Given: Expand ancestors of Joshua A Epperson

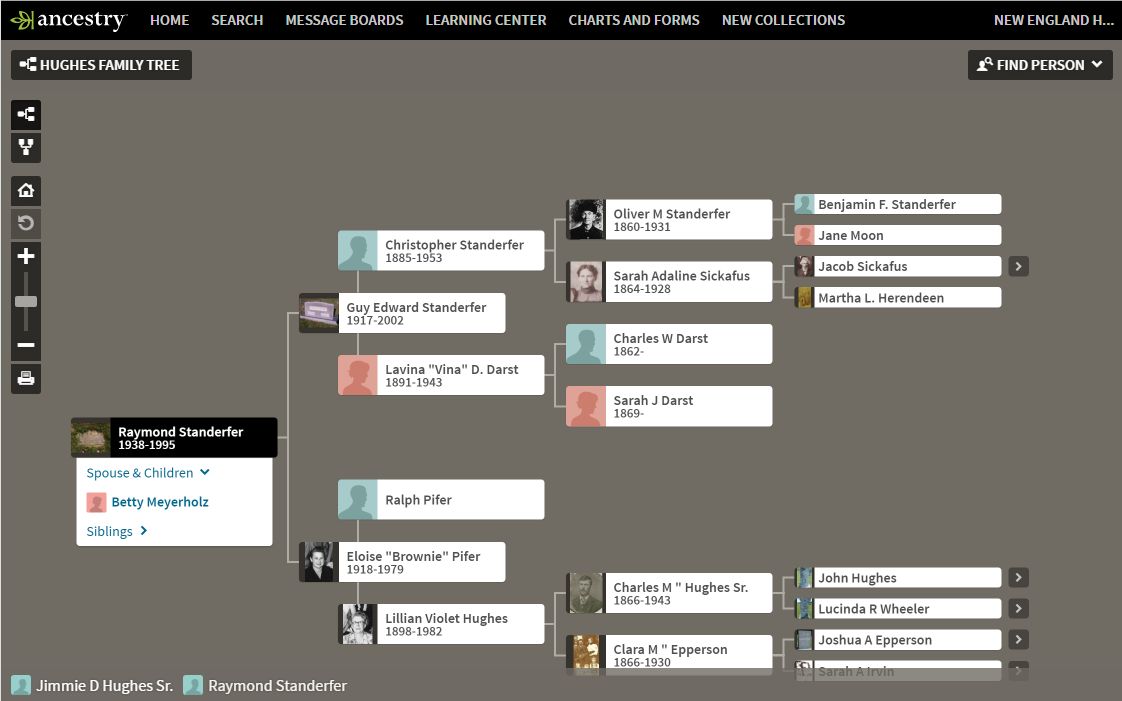Looking at the screenshot, I should [x=1018, y=639].
